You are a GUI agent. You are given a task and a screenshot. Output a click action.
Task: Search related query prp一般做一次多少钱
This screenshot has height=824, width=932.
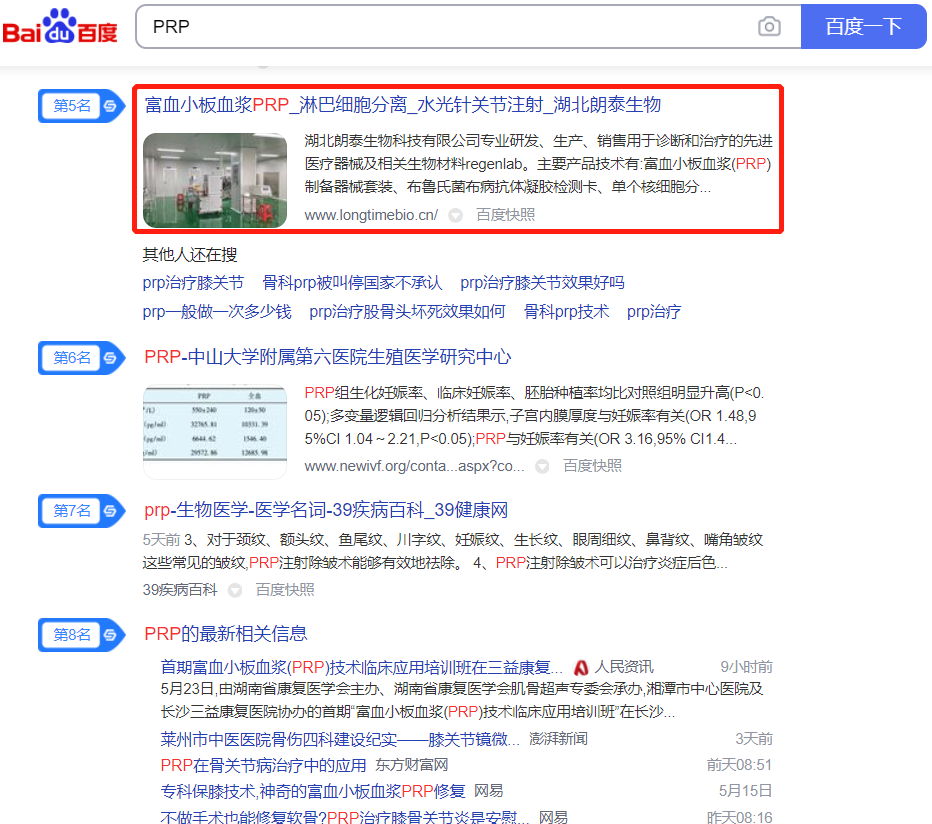pyautogui.click(x=217, y=312)
